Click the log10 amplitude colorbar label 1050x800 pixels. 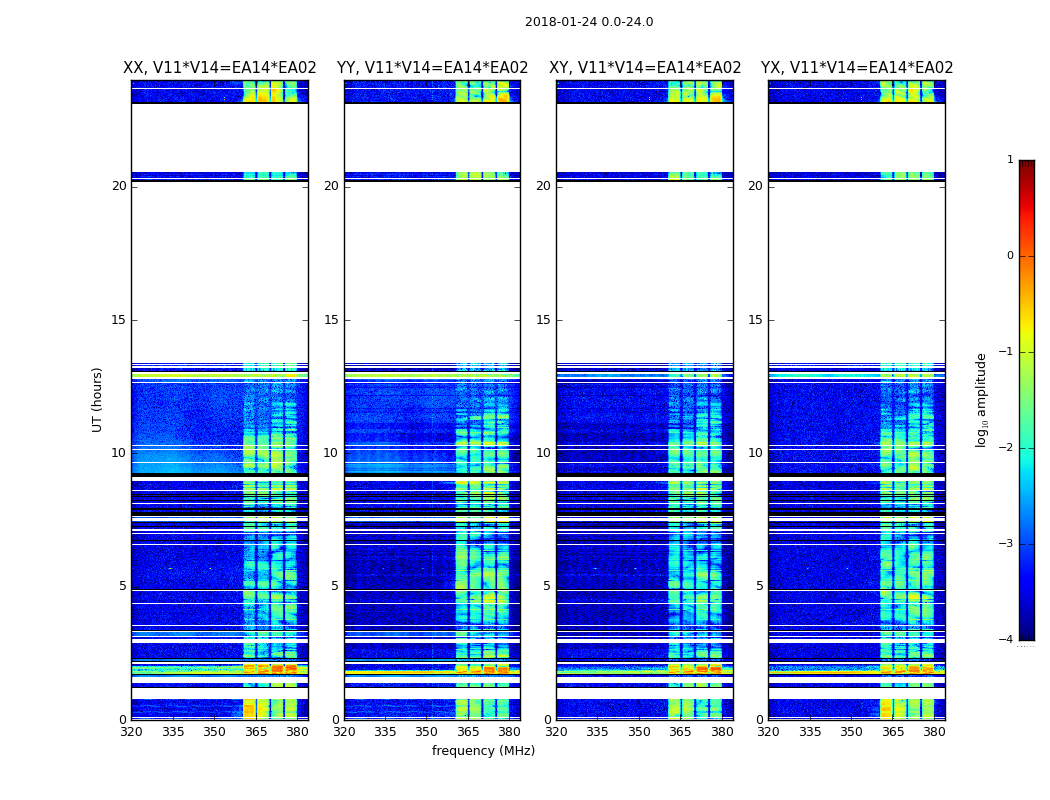[x=982, y=399]
